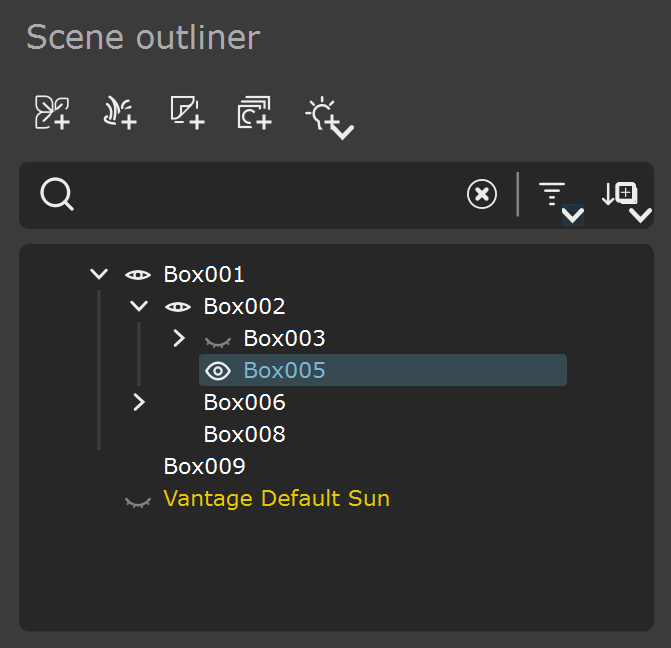Screen dimensions: 671x648
Task: Select Box009 in the outliner
Action: tap(205, 466)
